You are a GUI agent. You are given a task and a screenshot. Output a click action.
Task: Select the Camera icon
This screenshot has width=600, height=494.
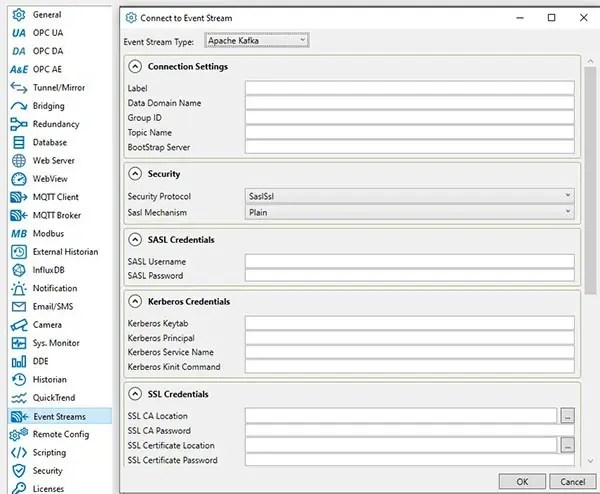[x=19, y=325]
